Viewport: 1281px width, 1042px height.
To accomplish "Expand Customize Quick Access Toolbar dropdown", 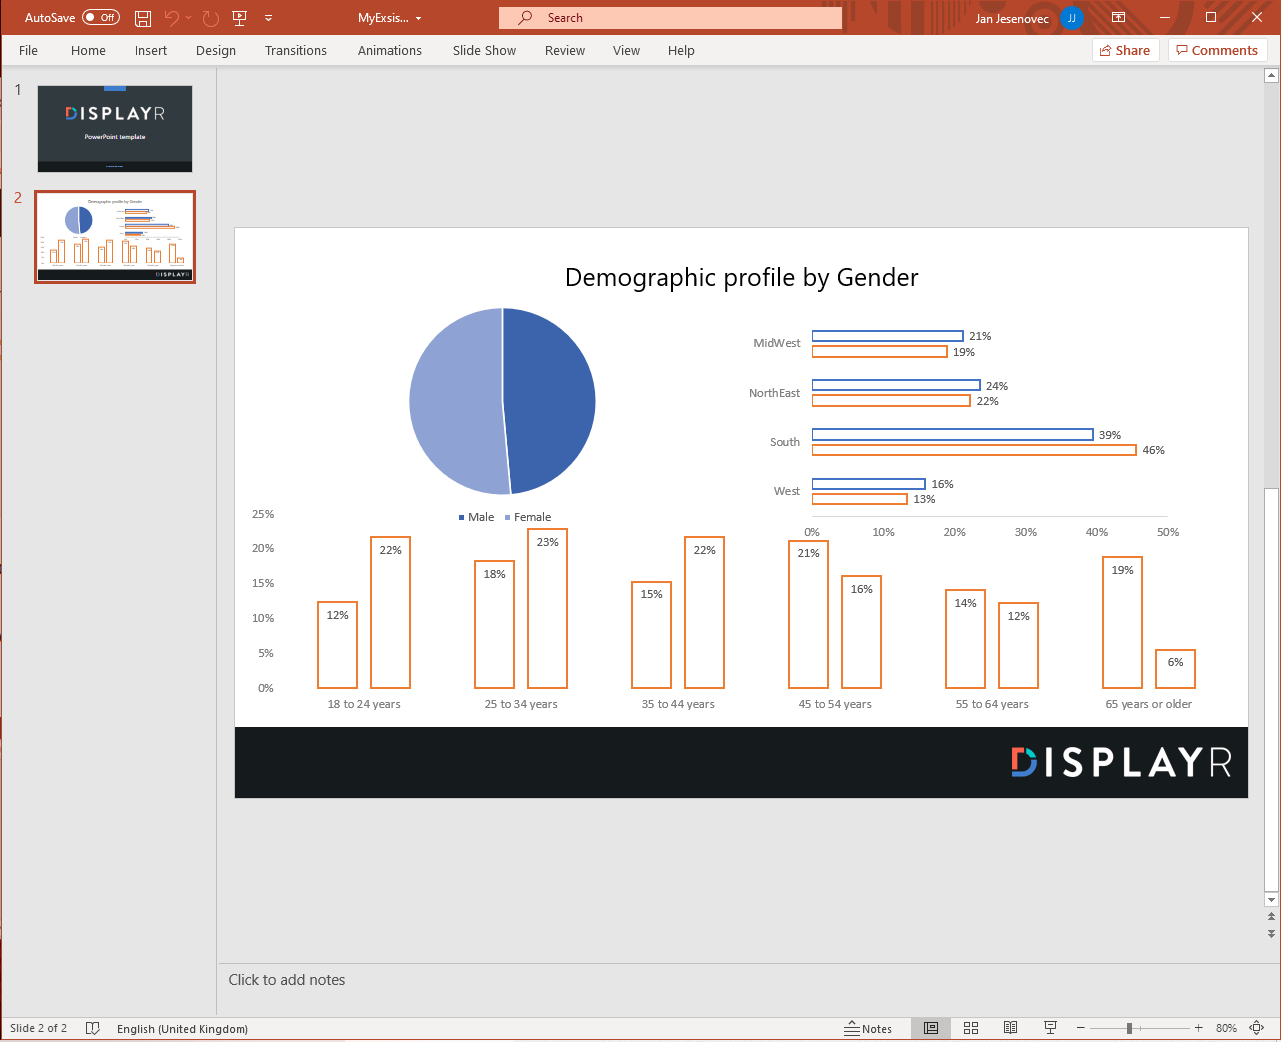I will click(268, 18).
